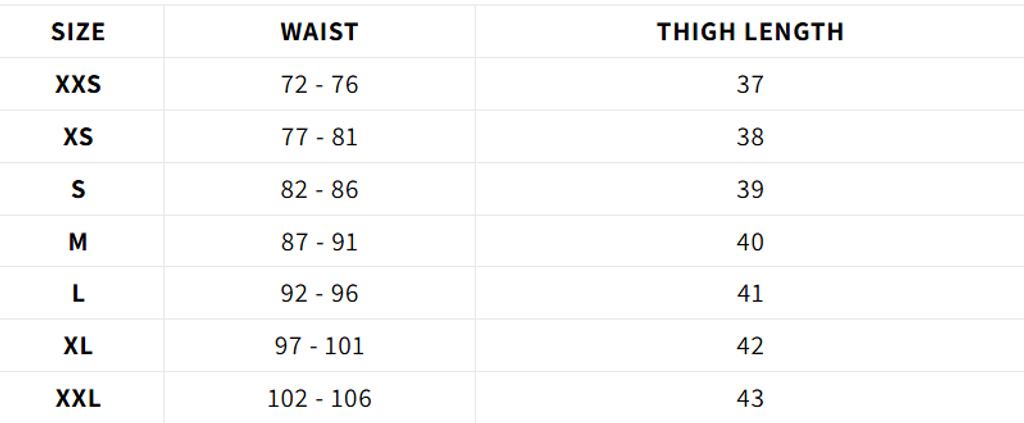Select waist range 82 - 86
This screenshot has width=1024, height=423.
coord(319,189)
